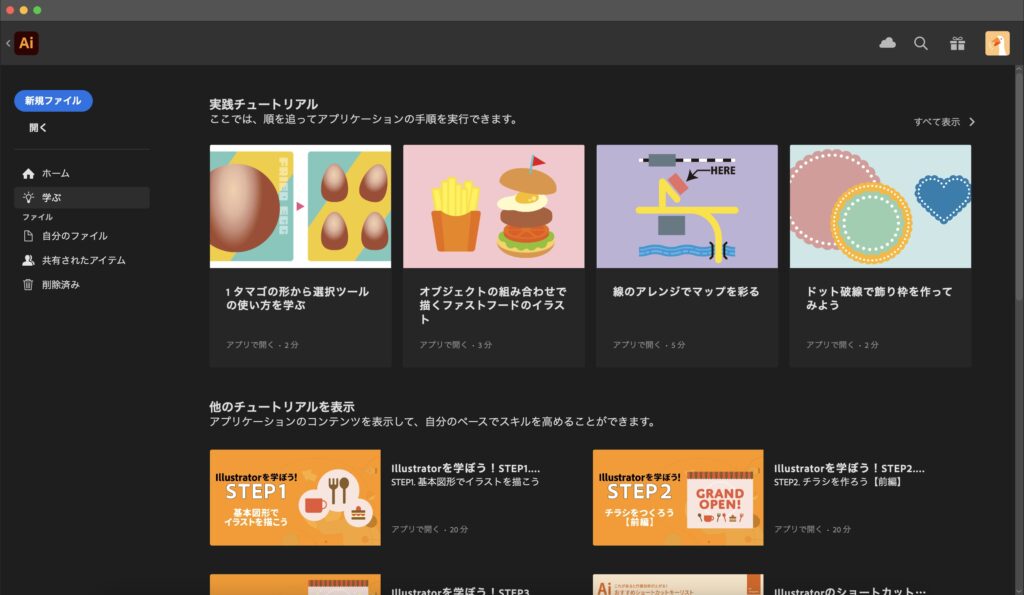Click the Illustrator Ai logo
This screenshot has height=595, width=1024.
(25, 43)
